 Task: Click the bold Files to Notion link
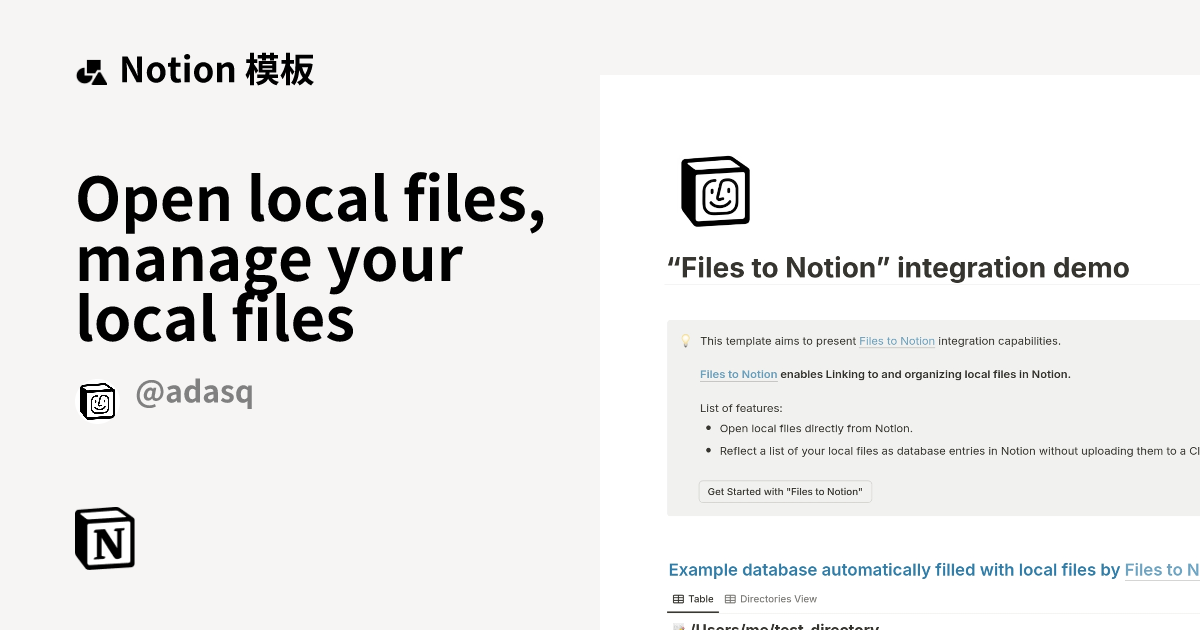coord(738,374)
